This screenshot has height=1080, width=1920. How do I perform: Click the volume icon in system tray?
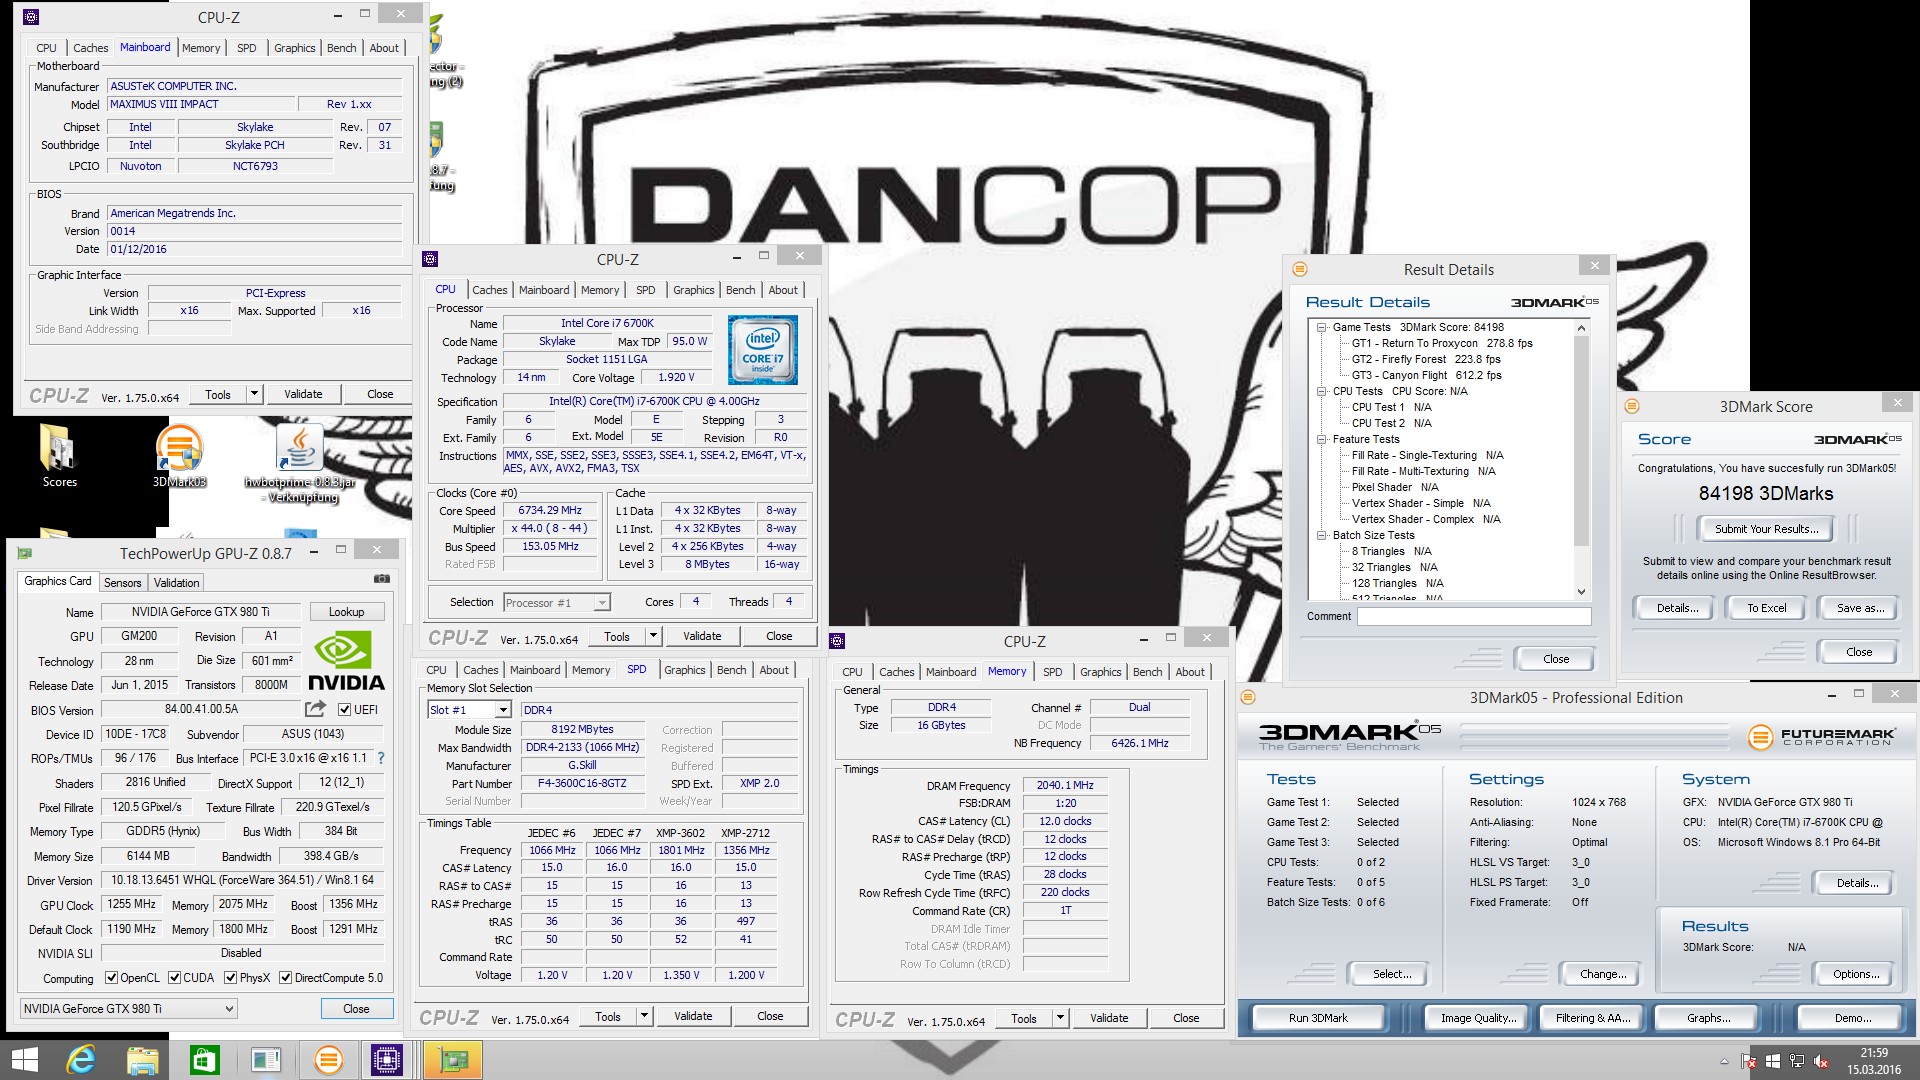pos(1821,1061)
